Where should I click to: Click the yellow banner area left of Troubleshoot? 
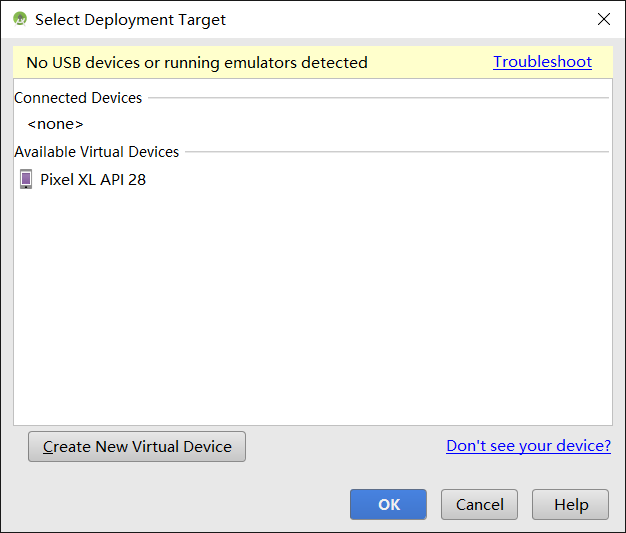point(430,62)
